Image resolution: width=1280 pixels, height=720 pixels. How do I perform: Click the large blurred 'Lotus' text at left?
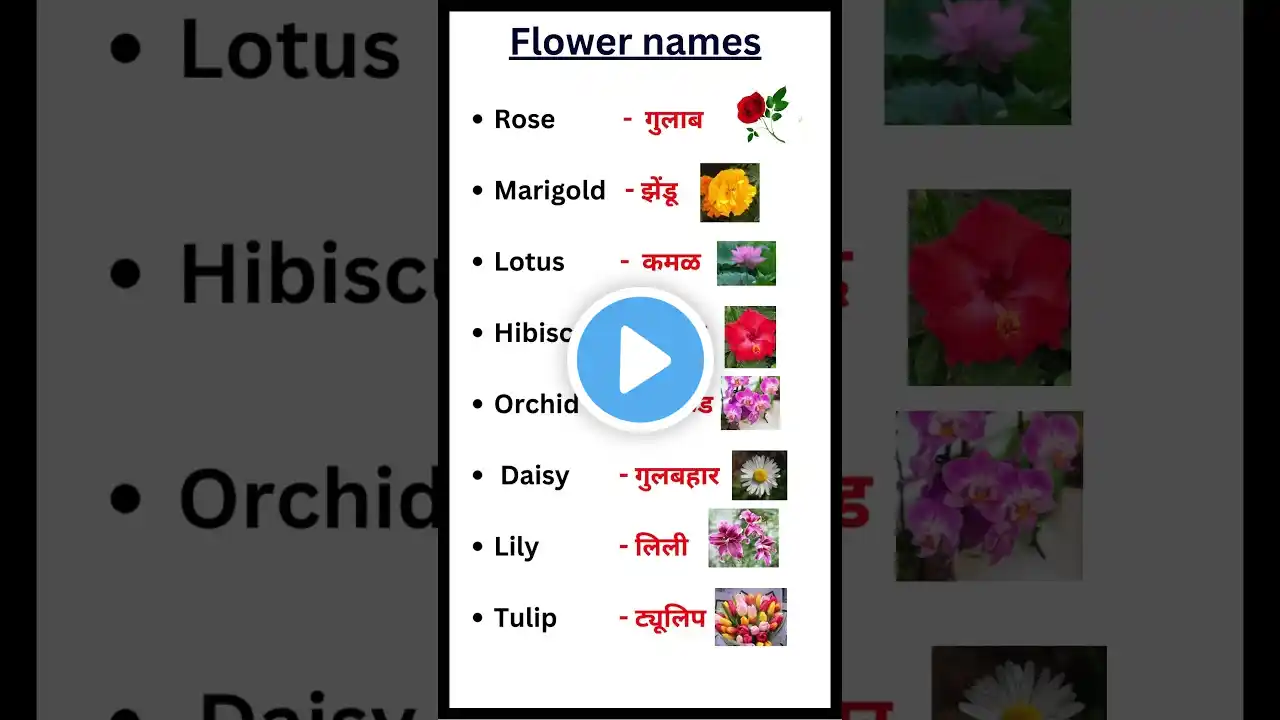(289, 48)
